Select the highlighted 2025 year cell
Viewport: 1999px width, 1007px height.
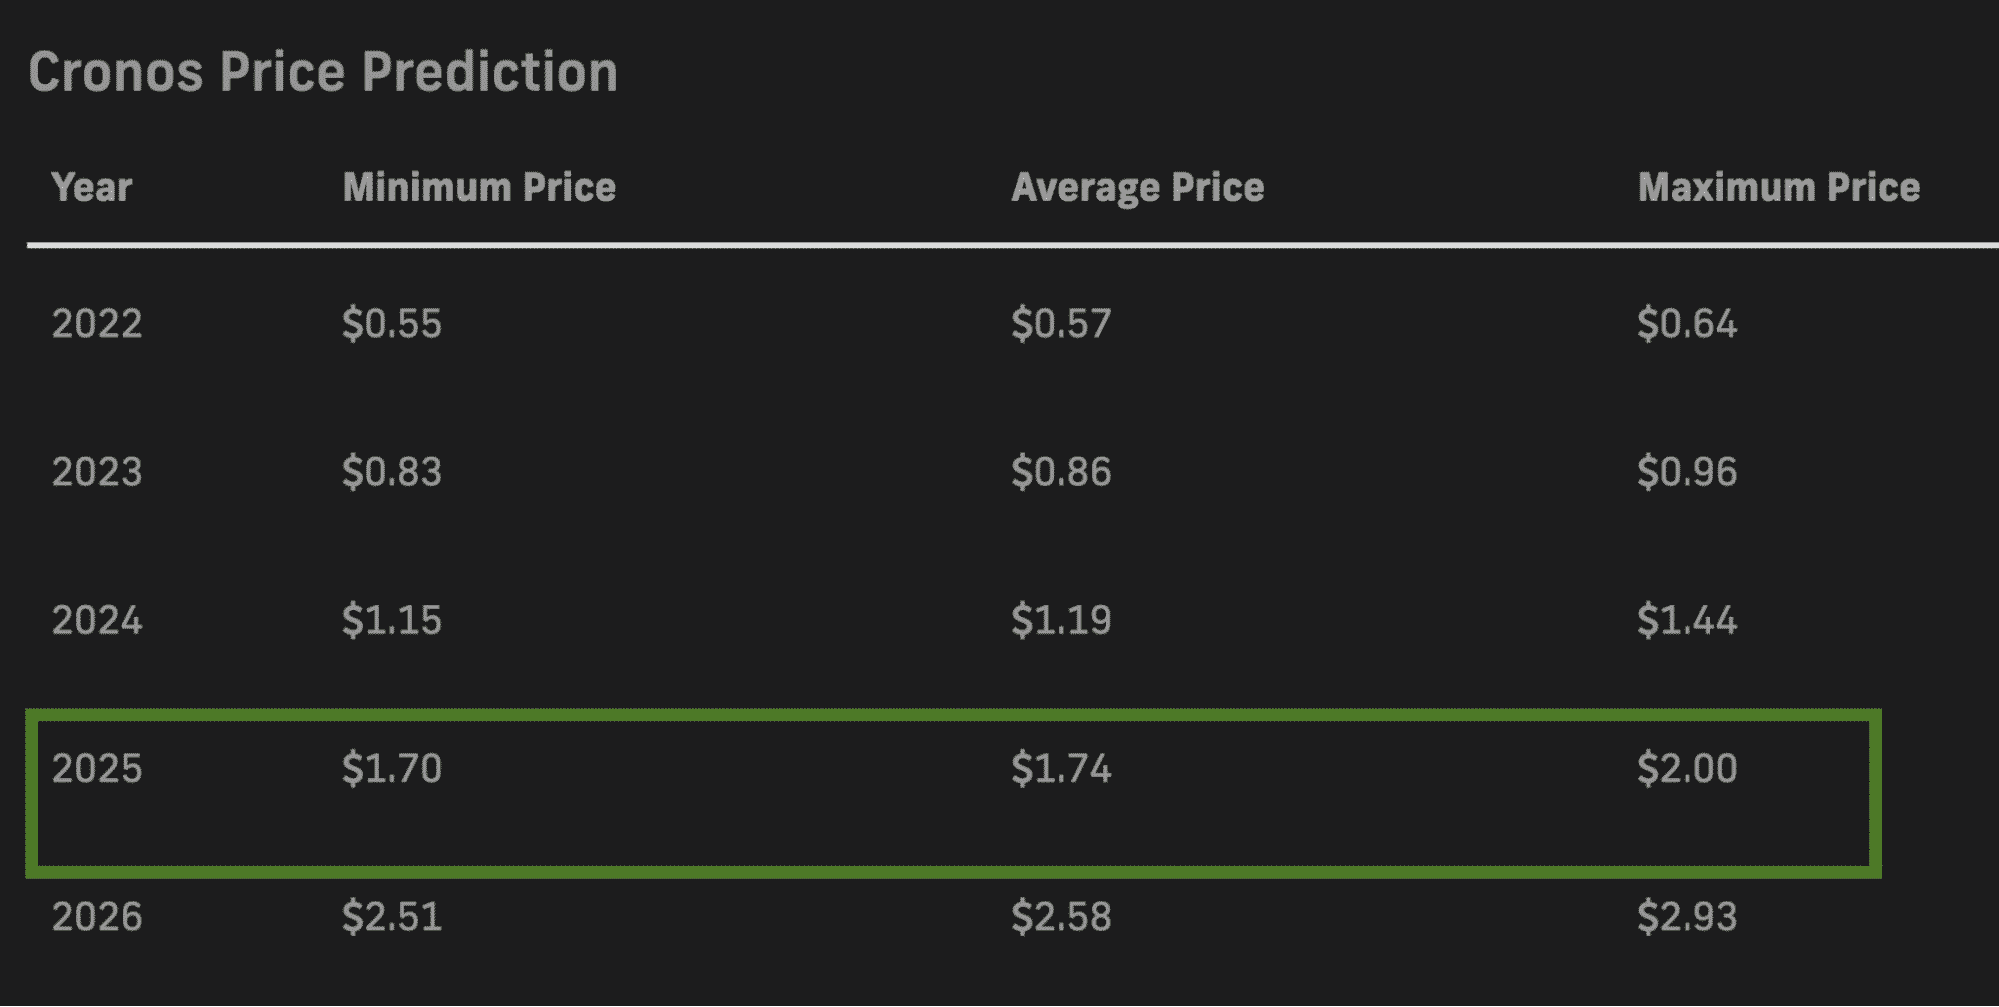(x=97, y=769)
